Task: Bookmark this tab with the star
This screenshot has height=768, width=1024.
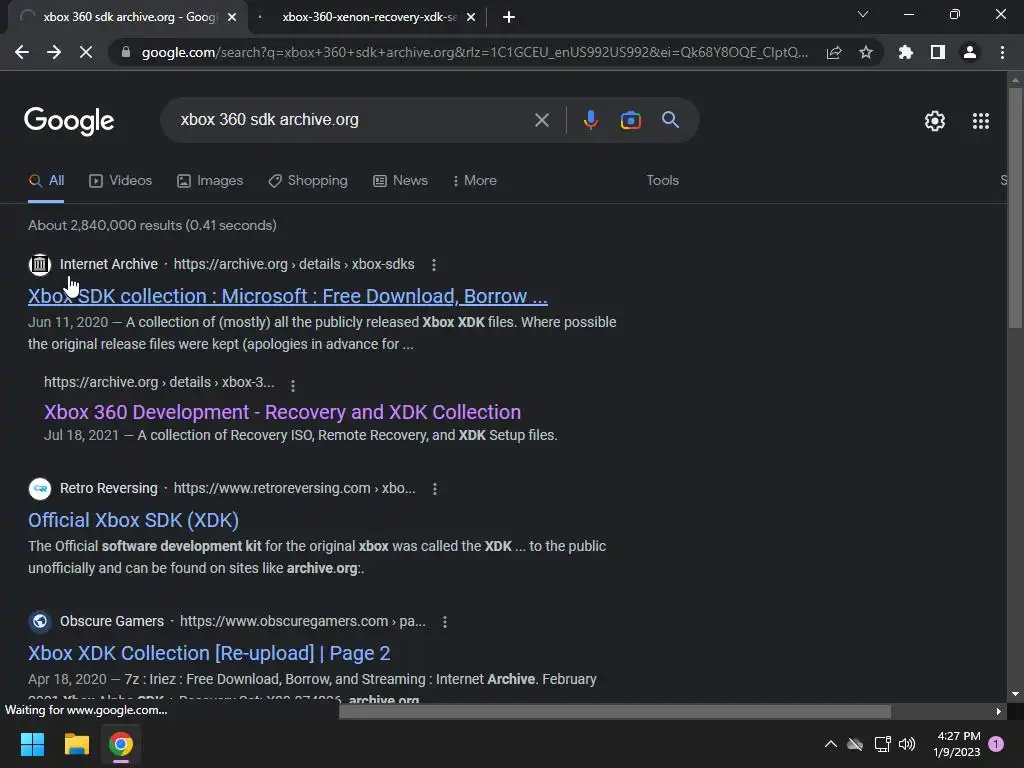Action: tap(866, 52)
